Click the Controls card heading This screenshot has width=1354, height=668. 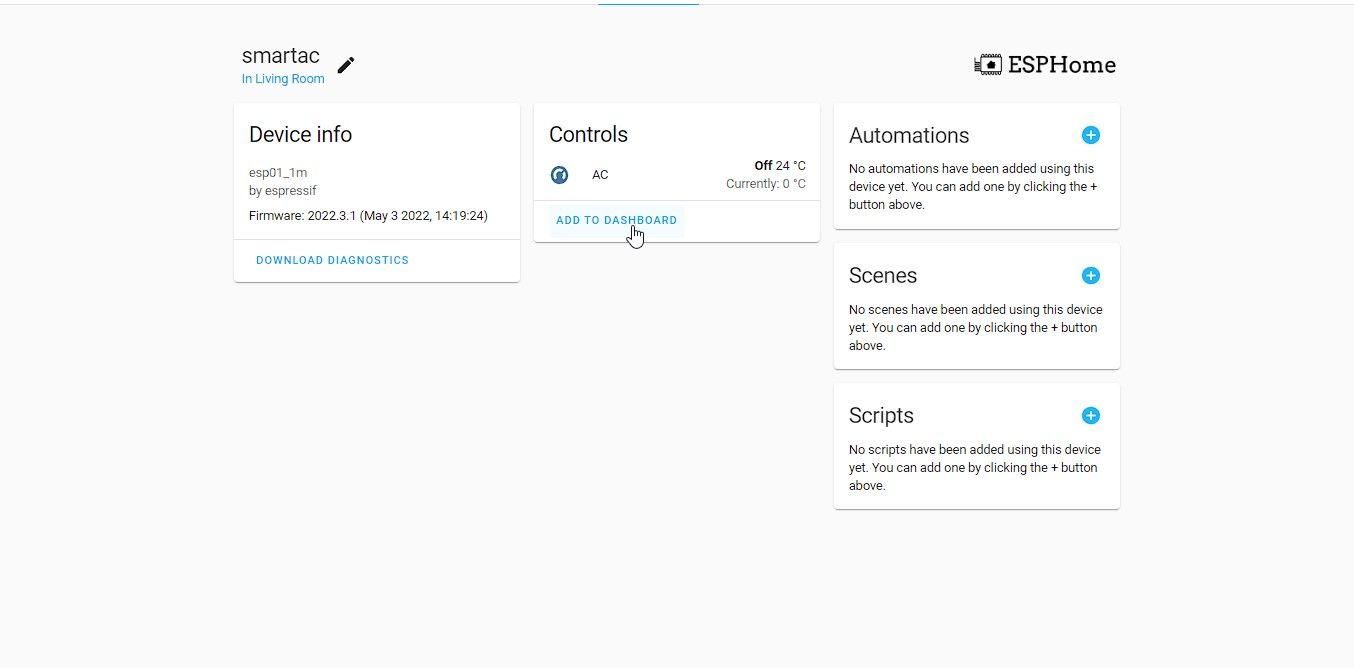pos(588,134)
